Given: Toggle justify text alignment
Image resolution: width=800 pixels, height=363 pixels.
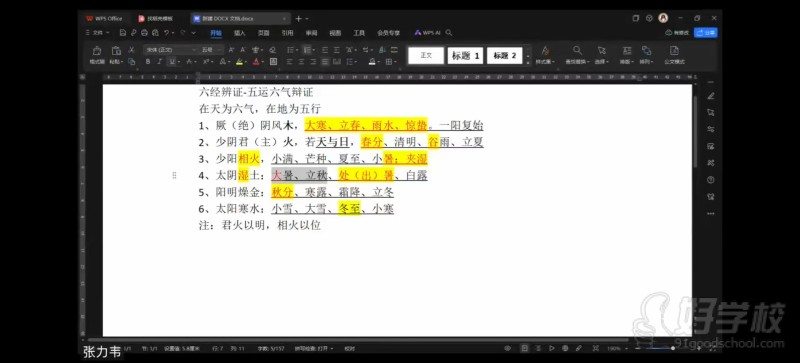Looking at the screenshot, I should [325, 62].
